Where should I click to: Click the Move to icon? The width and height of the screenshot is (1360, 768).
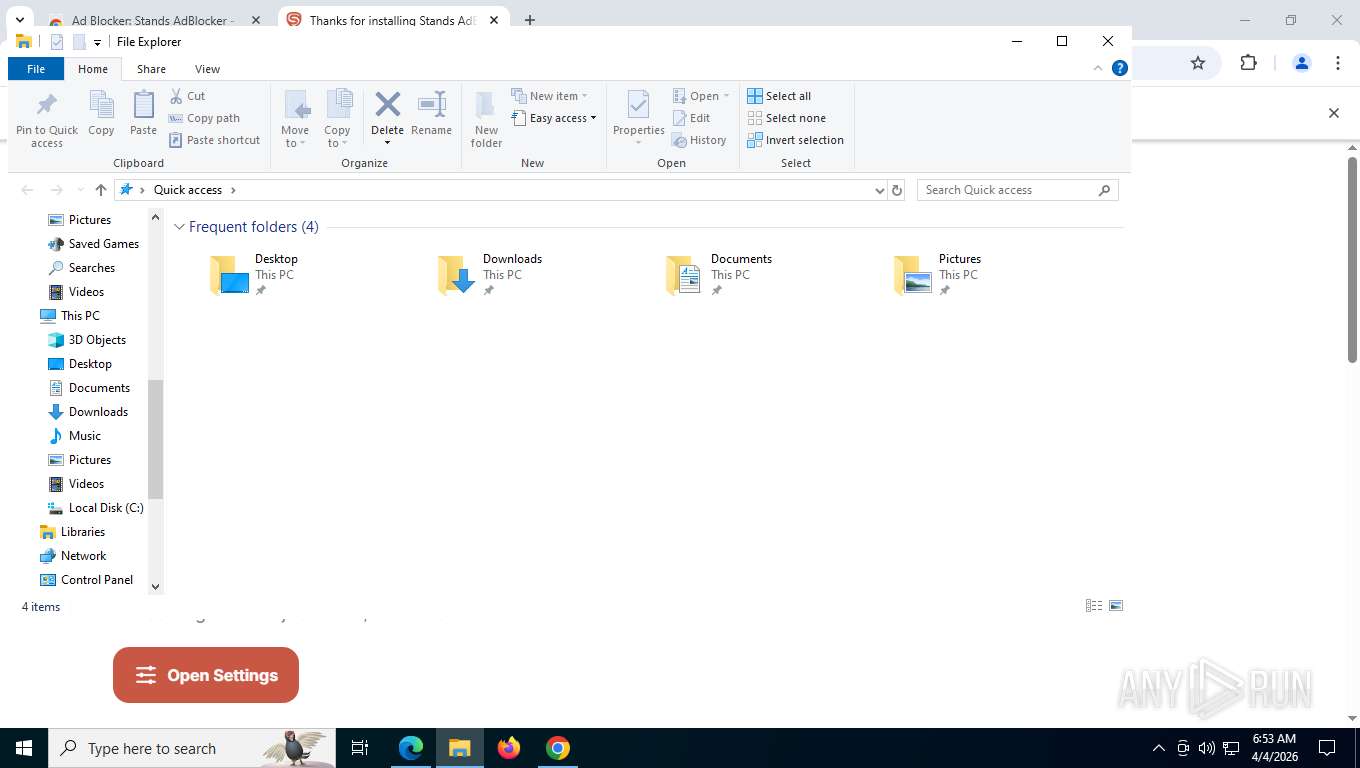(296, 105)
